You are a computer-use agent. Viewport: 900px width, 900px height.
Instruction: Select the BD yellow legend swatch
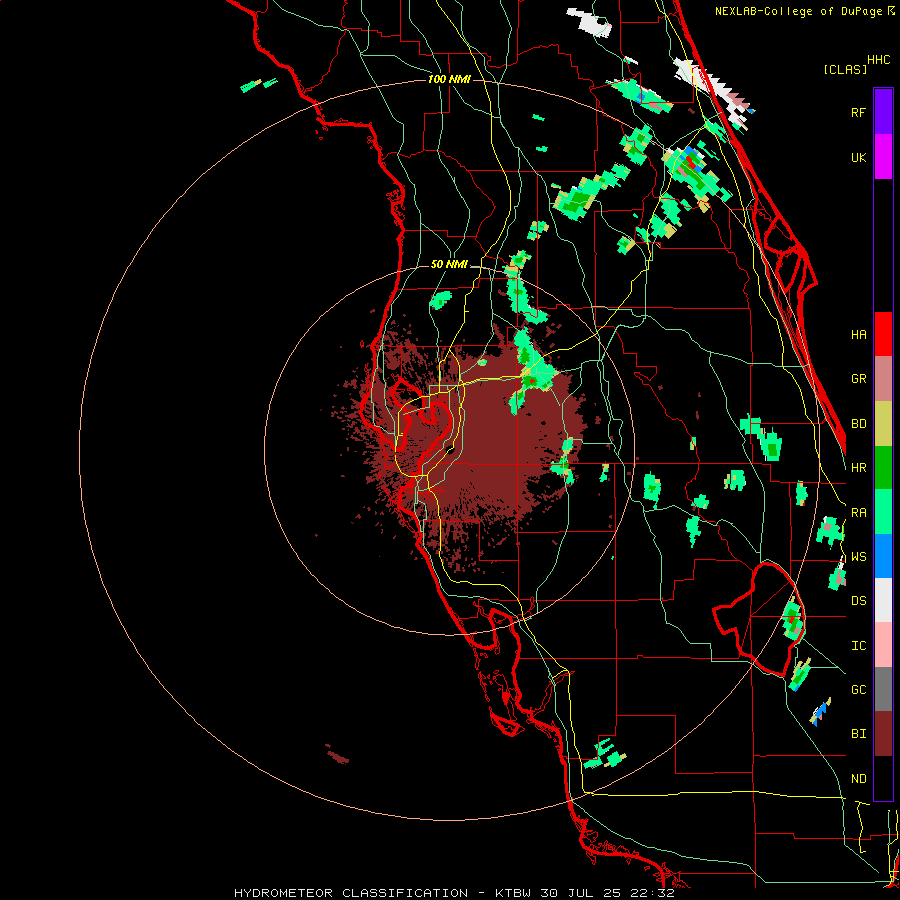(883, 423)
